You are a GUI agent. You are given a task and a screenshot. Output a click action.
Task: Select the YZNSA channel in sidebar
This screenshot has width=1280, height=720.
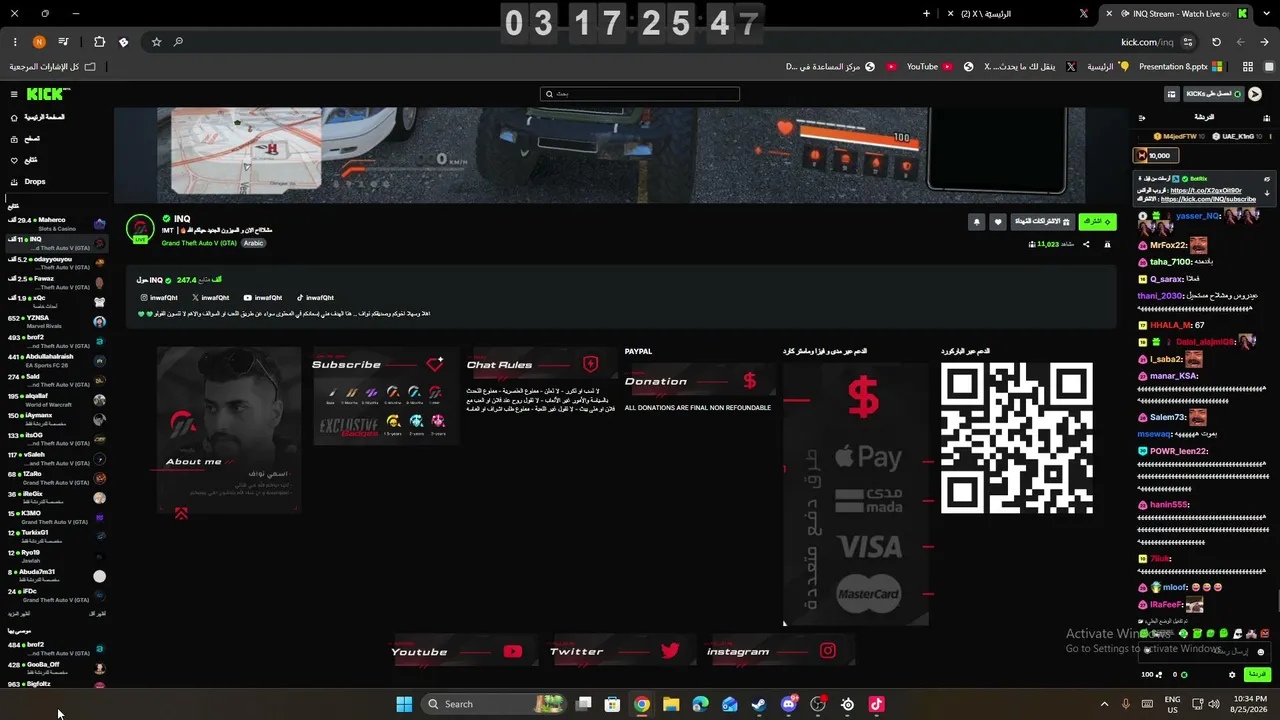[x=54, y=321]
